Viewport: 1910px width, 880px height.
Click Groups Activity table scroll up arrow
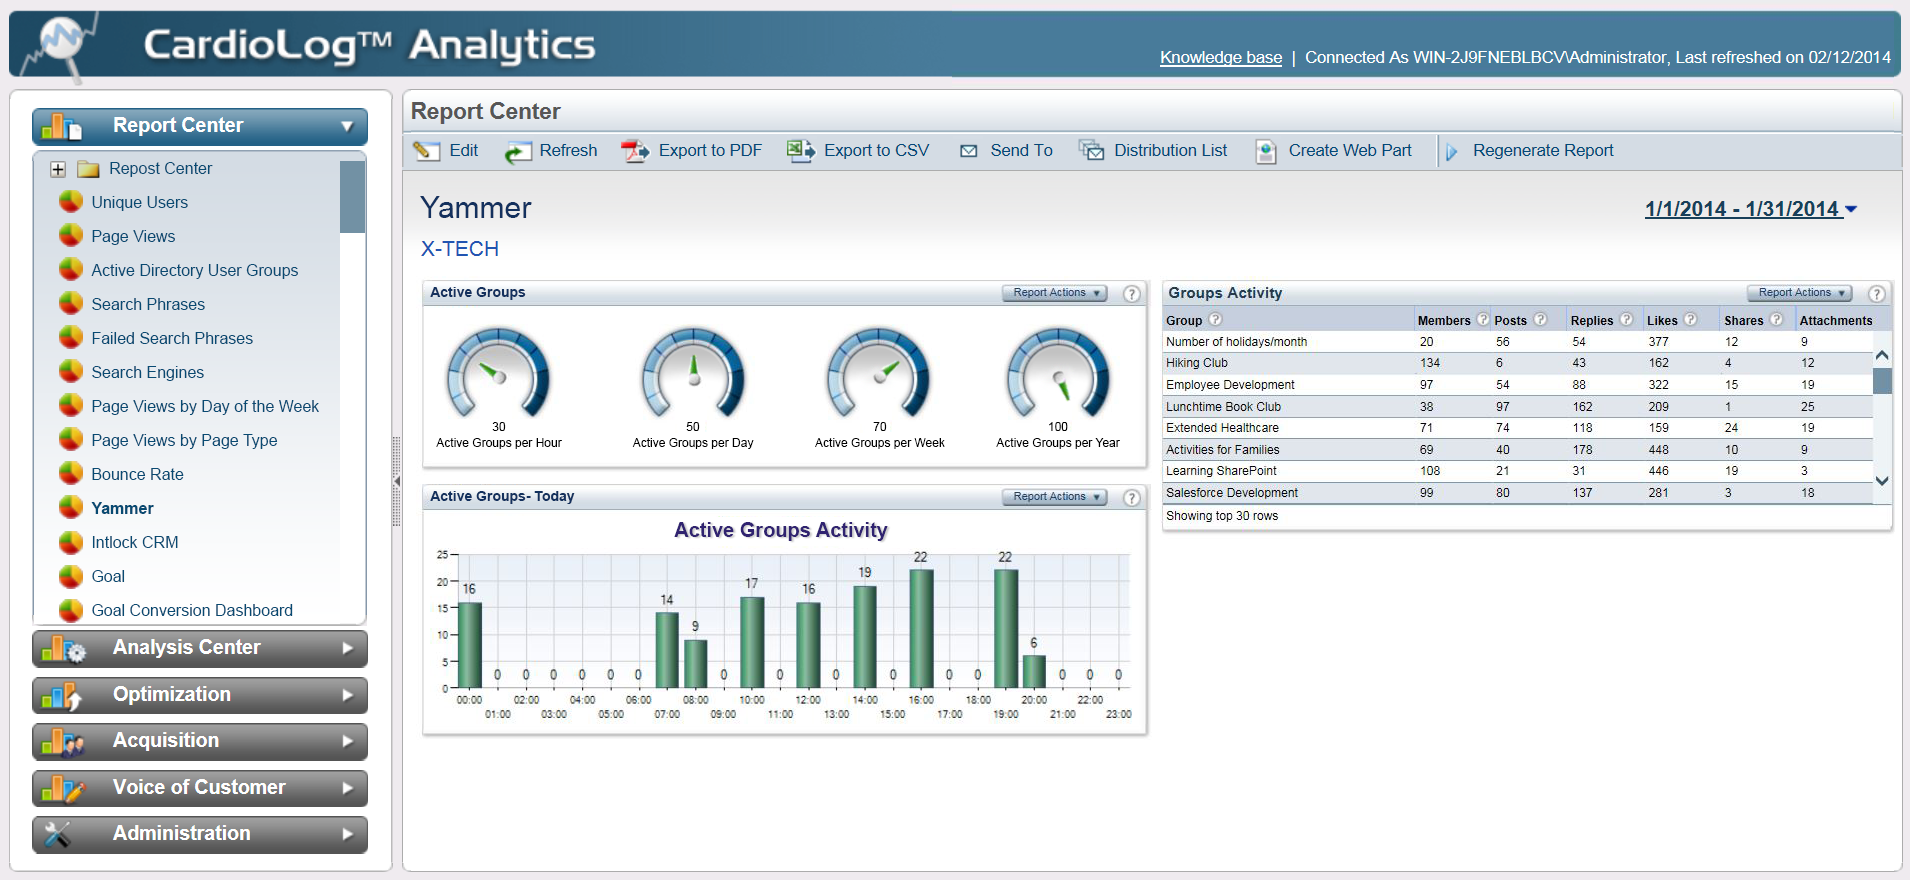point(1882,355)
